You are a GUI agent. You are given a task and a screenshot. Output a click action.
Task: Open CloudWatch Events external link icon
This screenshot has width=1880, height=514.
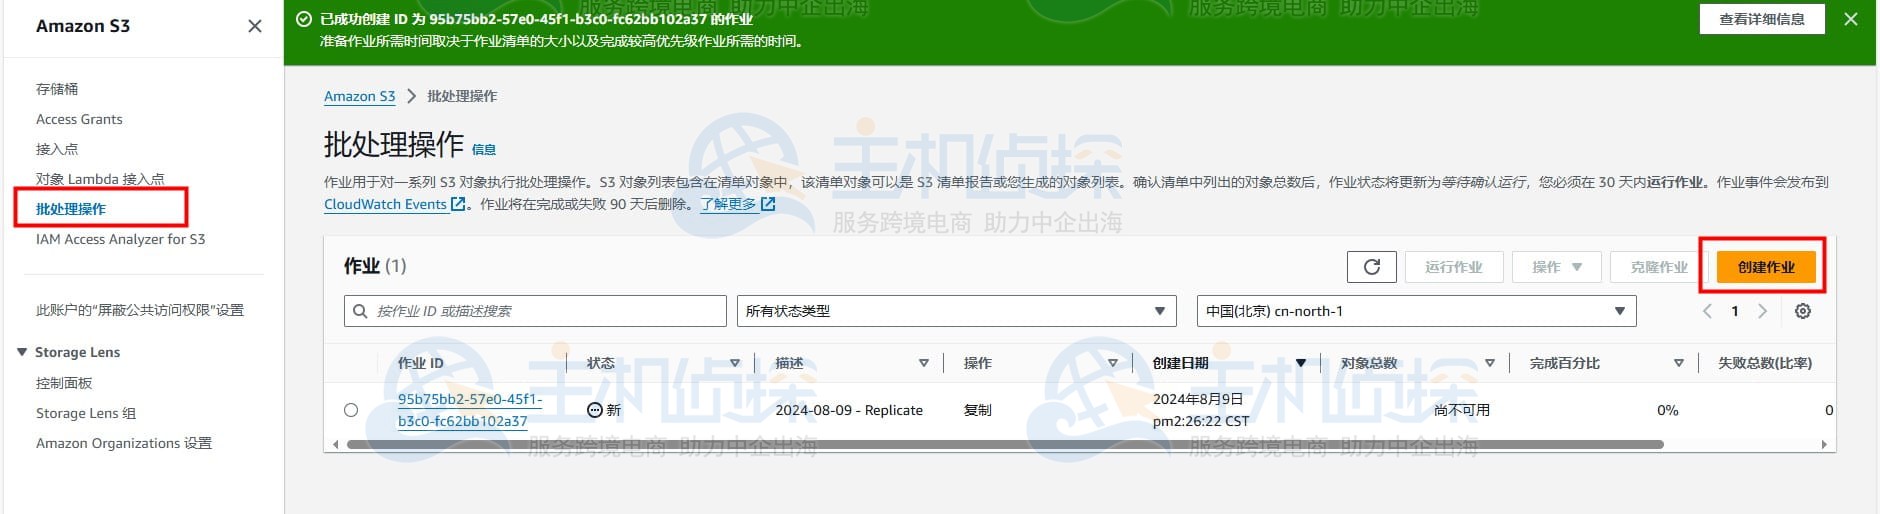point(458,204)
